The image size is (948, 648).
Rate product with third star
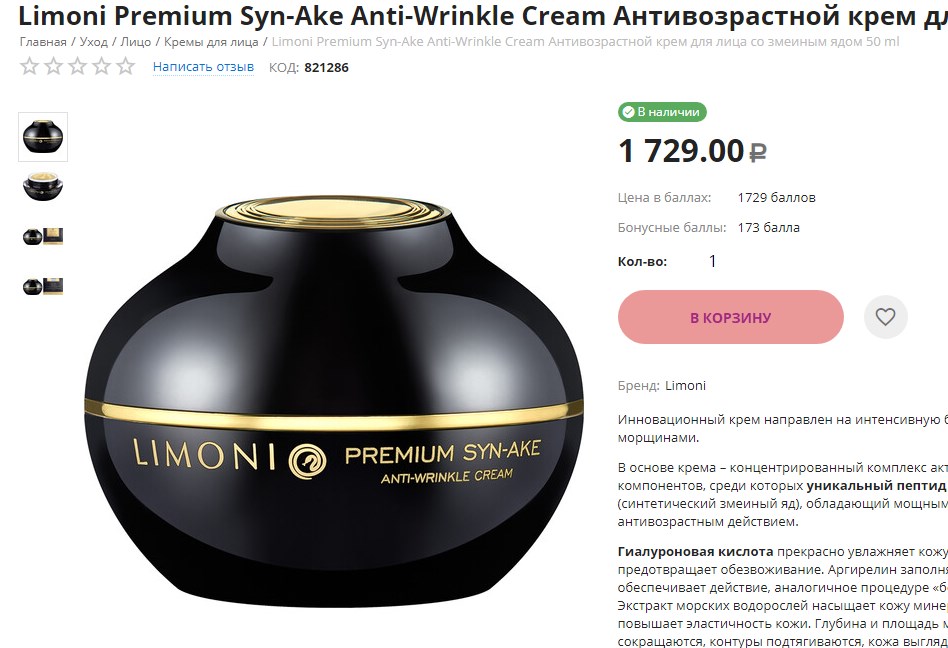(77, 66)
